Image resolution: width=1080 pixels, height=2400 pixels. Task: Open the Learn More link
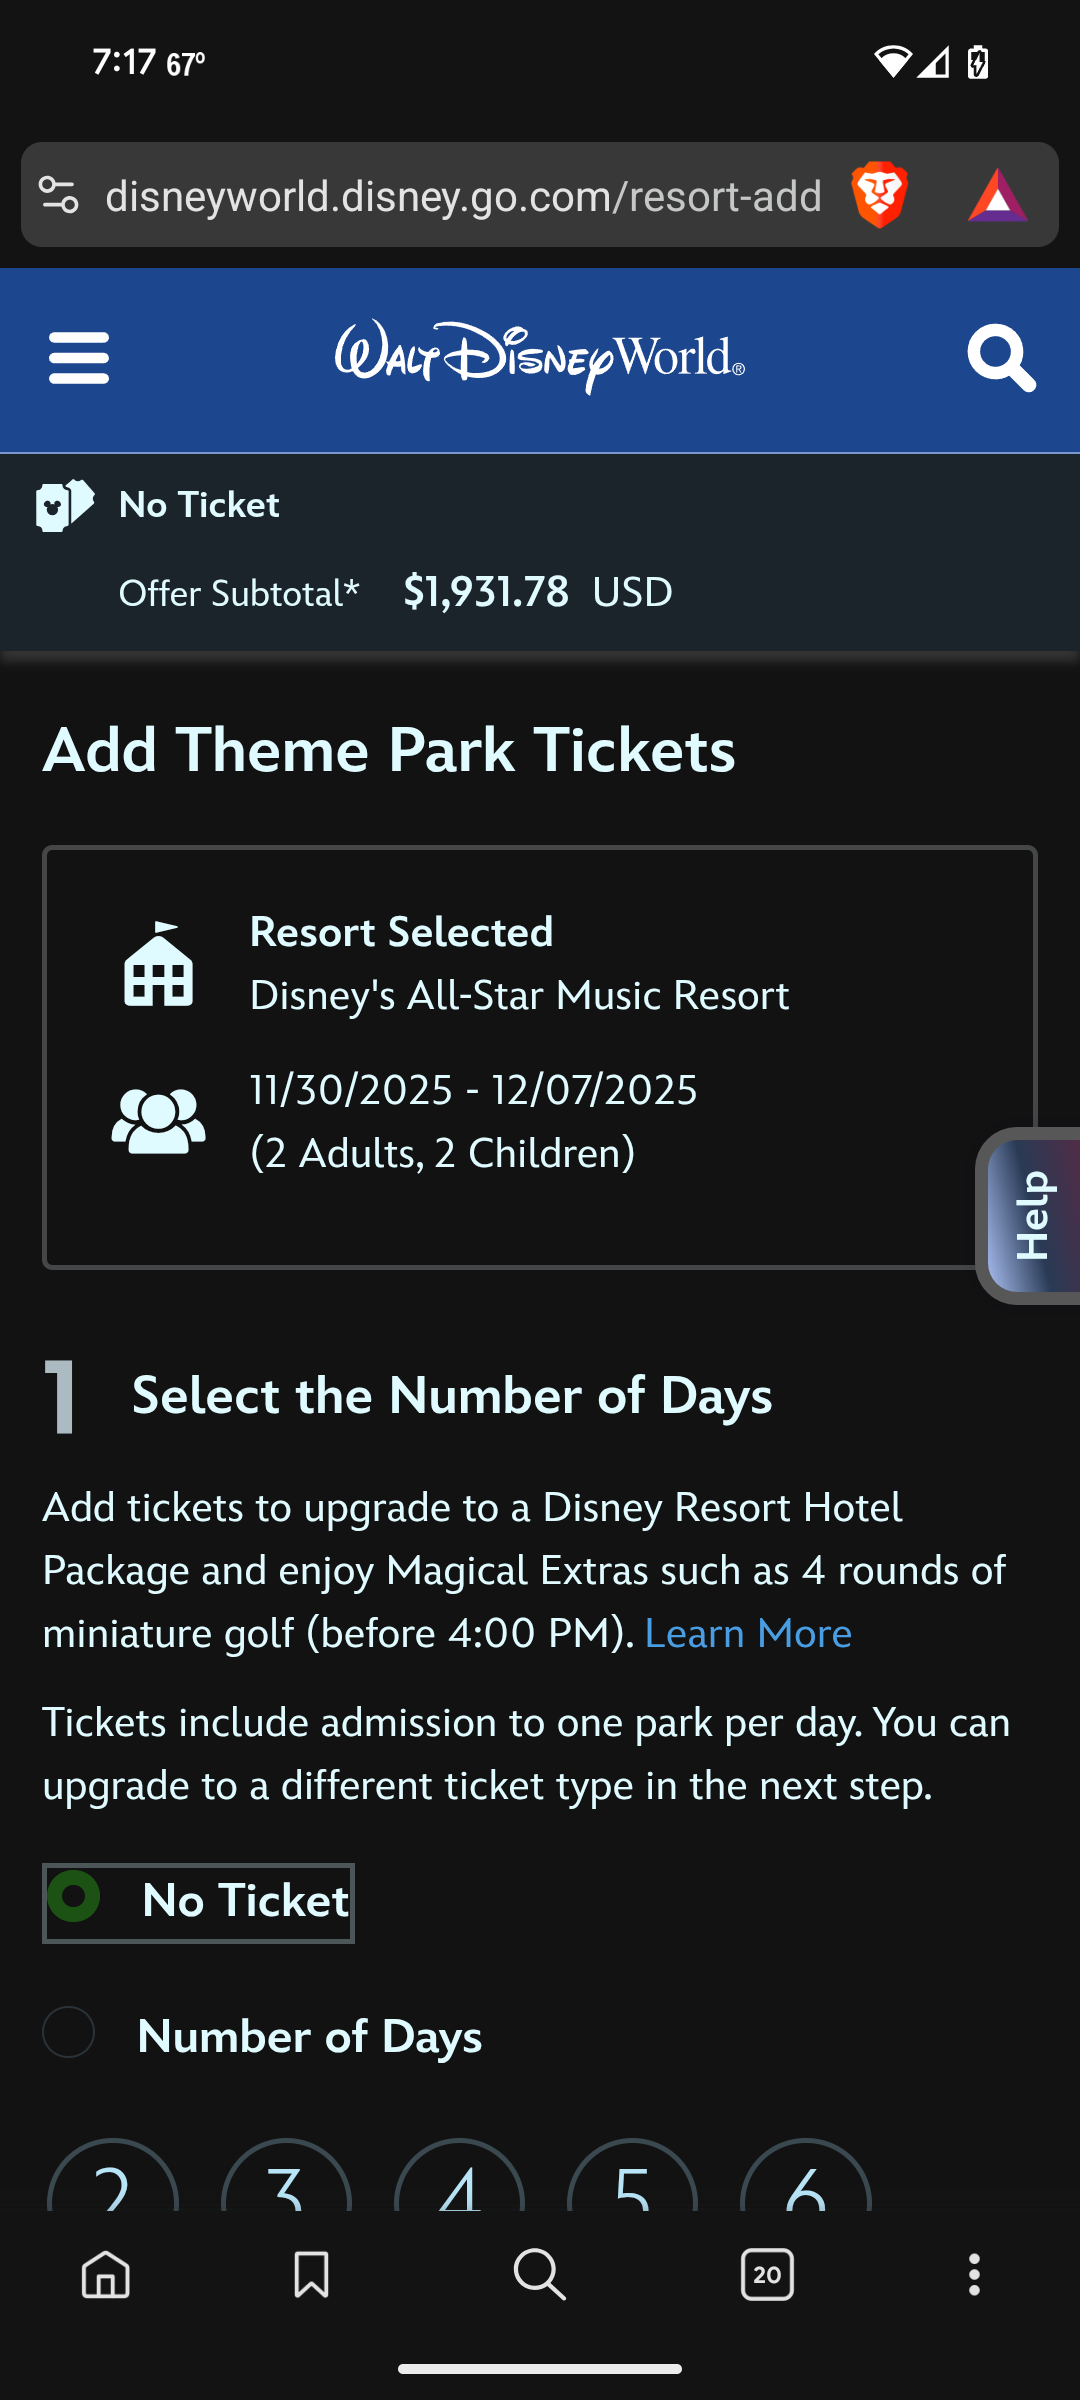pyautogui.click(x=748, y=1634)
